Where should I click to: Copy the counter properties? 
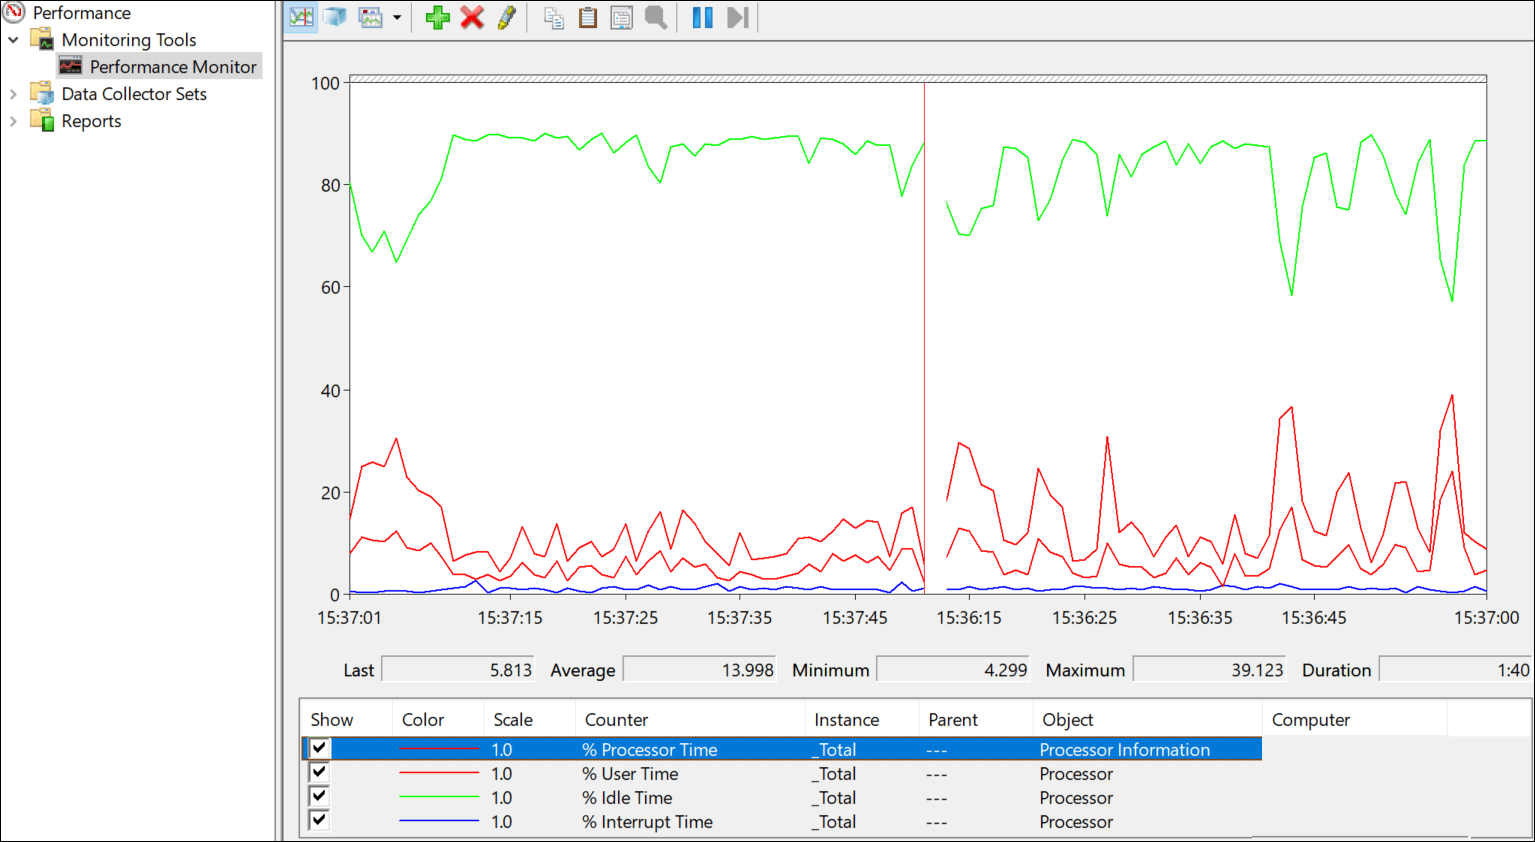(x=552, y=17)
